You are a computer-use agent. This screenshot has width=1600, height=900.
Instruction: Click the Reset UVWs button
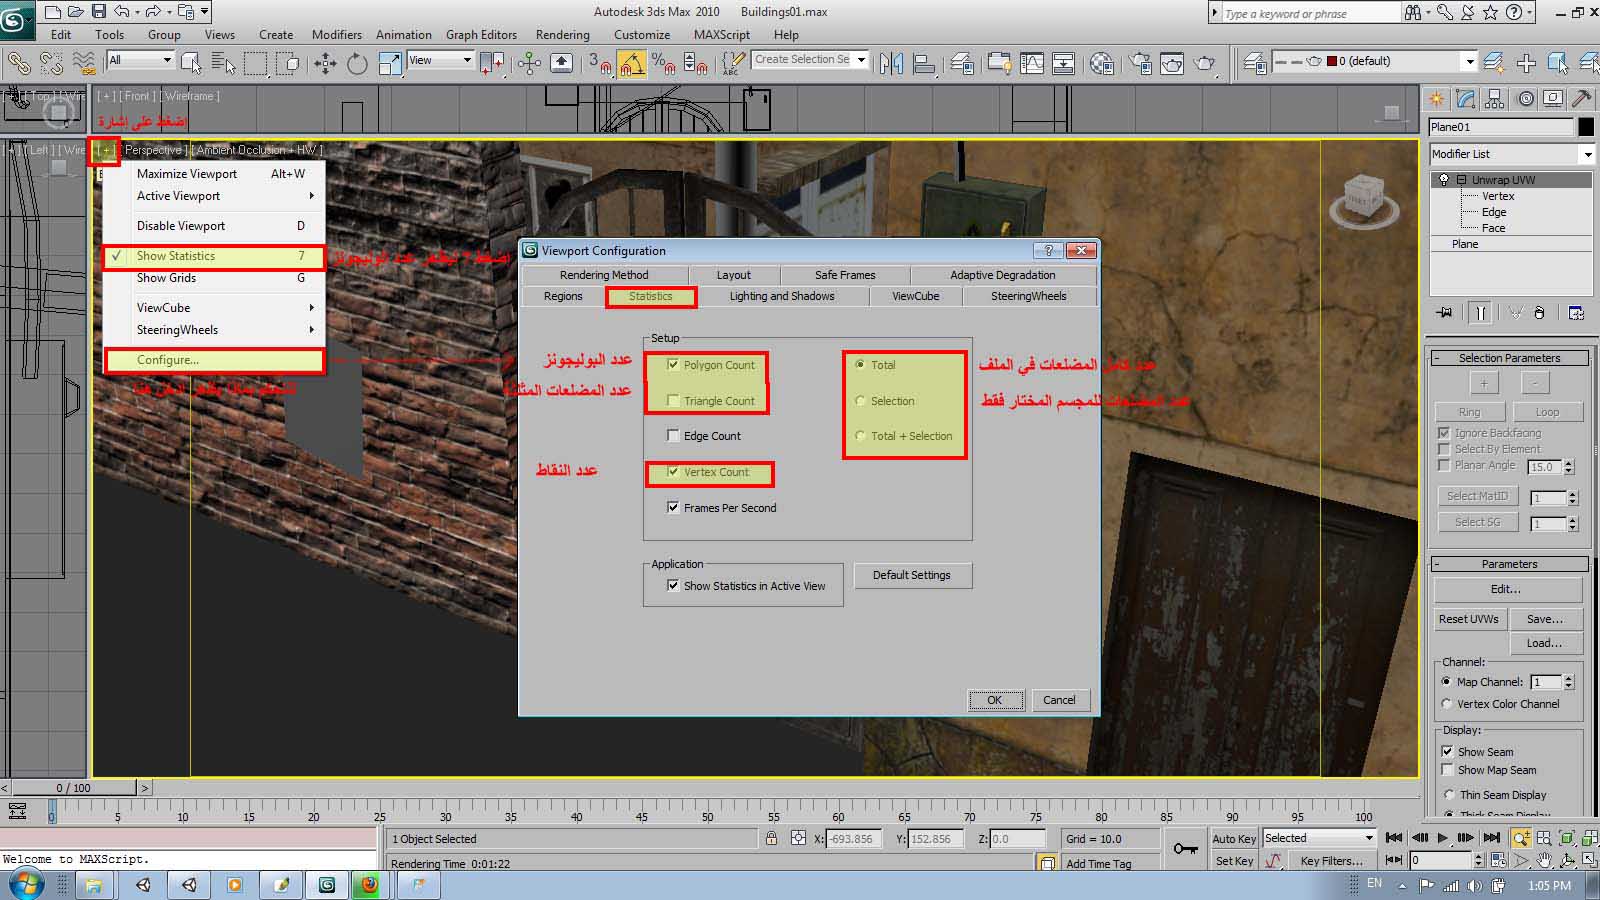point(1469,619)
